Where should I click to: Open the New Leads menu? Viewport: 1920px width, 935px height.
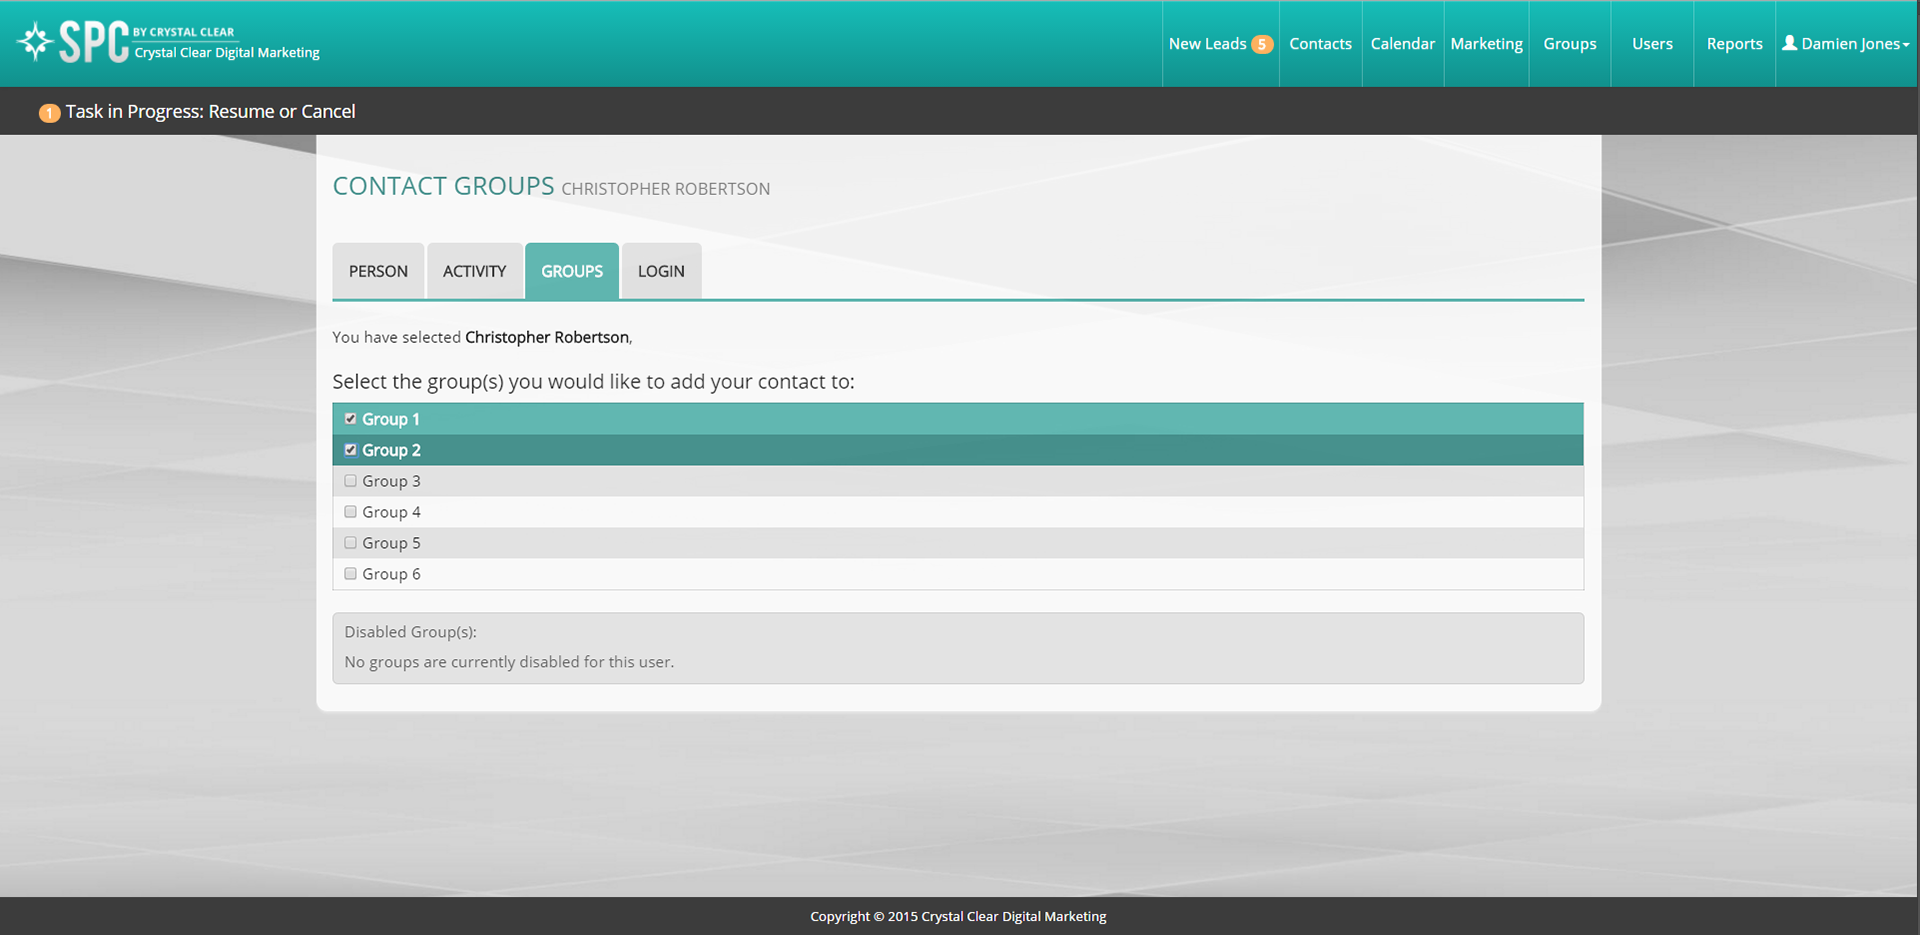click(1220, 44)
